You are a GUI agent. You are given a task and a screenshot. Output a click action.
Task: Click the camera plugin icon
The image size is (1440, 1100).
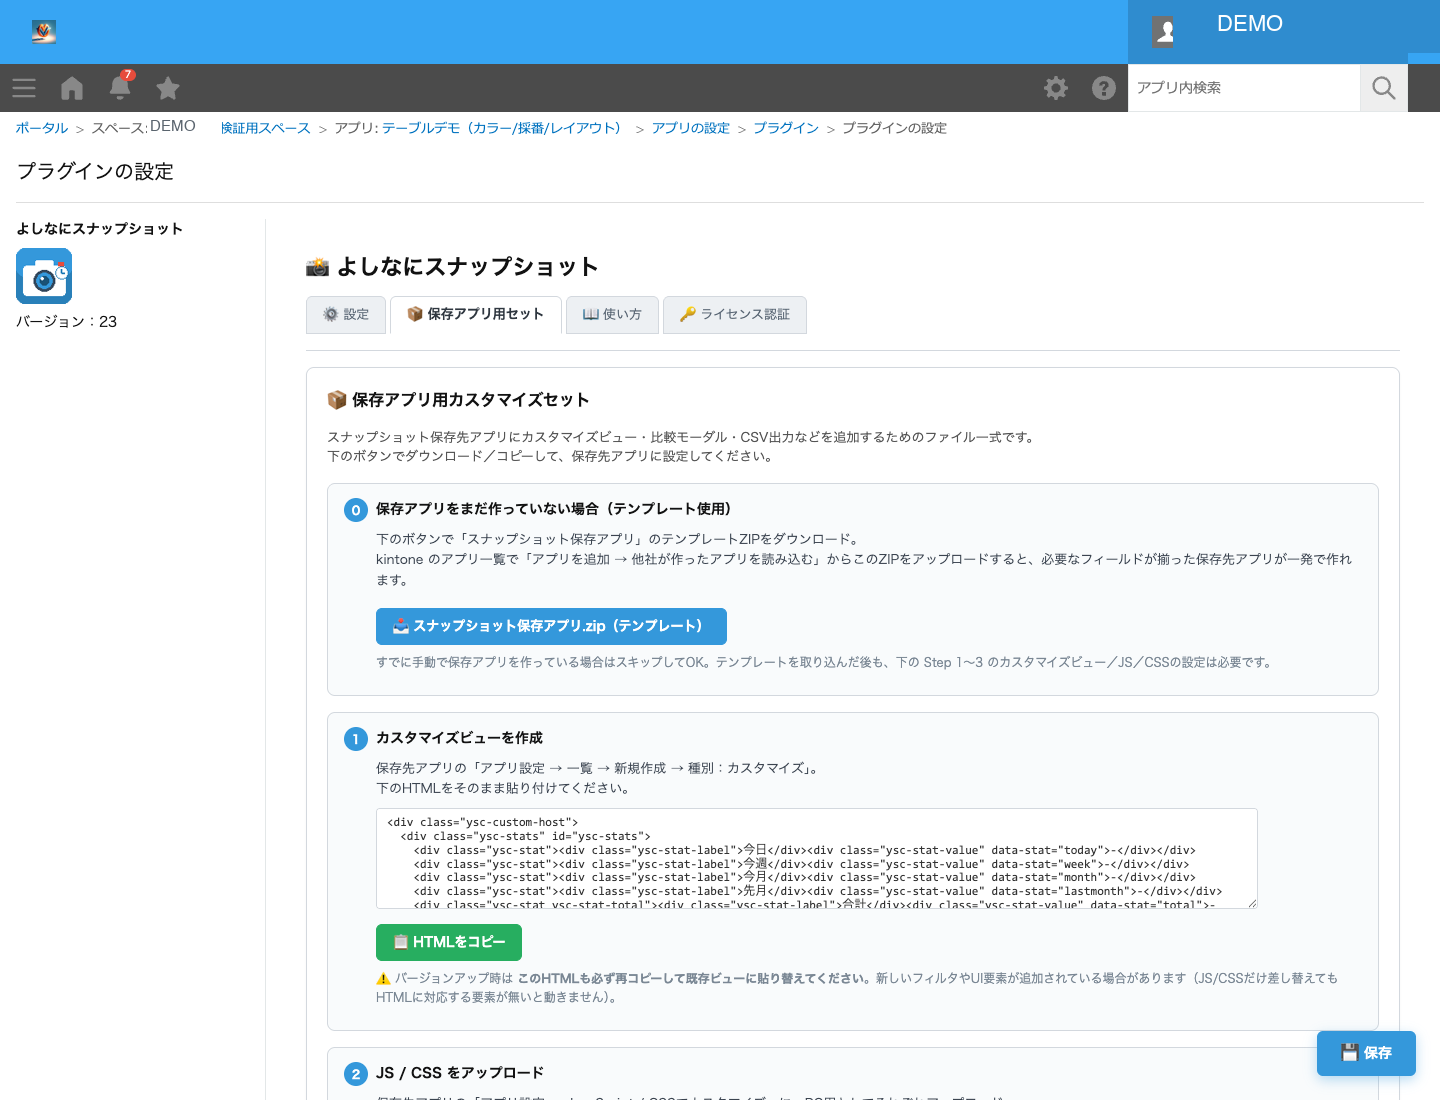[44, 276]
